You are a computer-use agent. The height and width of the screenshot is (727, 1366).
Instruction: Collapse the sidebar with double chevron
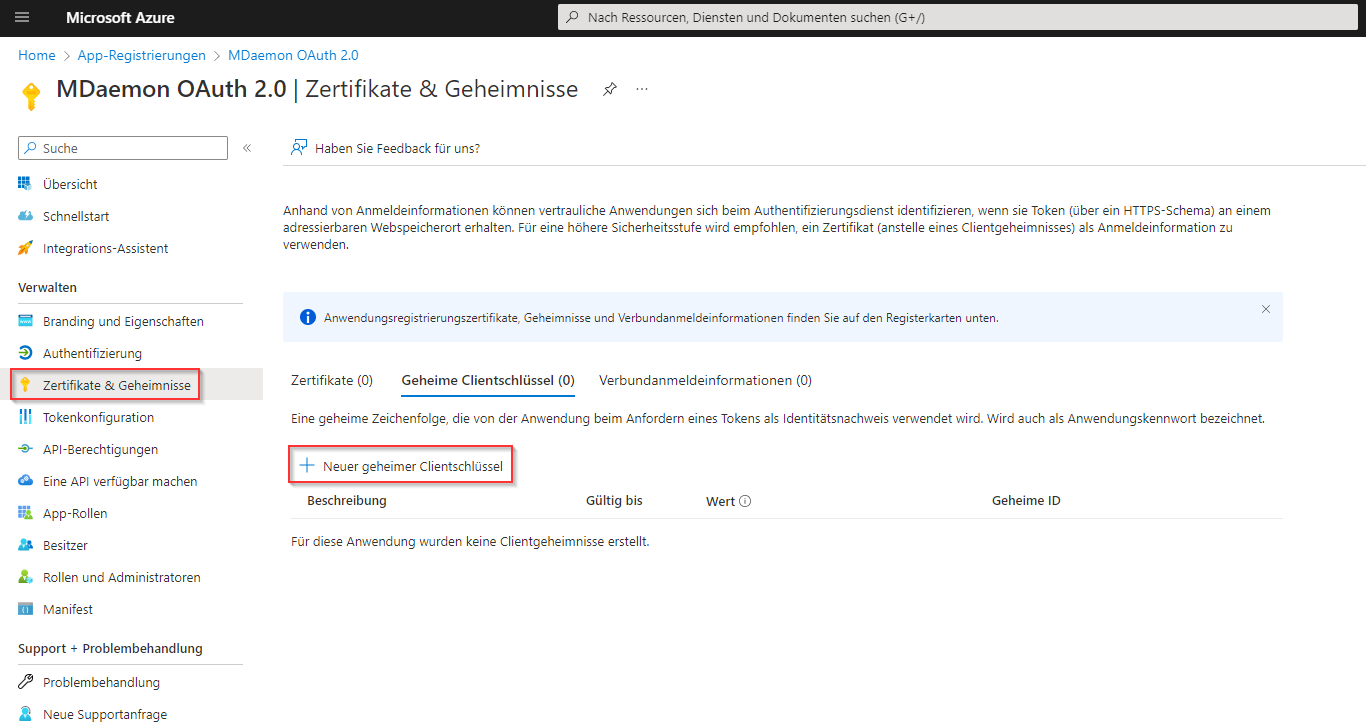tap(247, 148)
